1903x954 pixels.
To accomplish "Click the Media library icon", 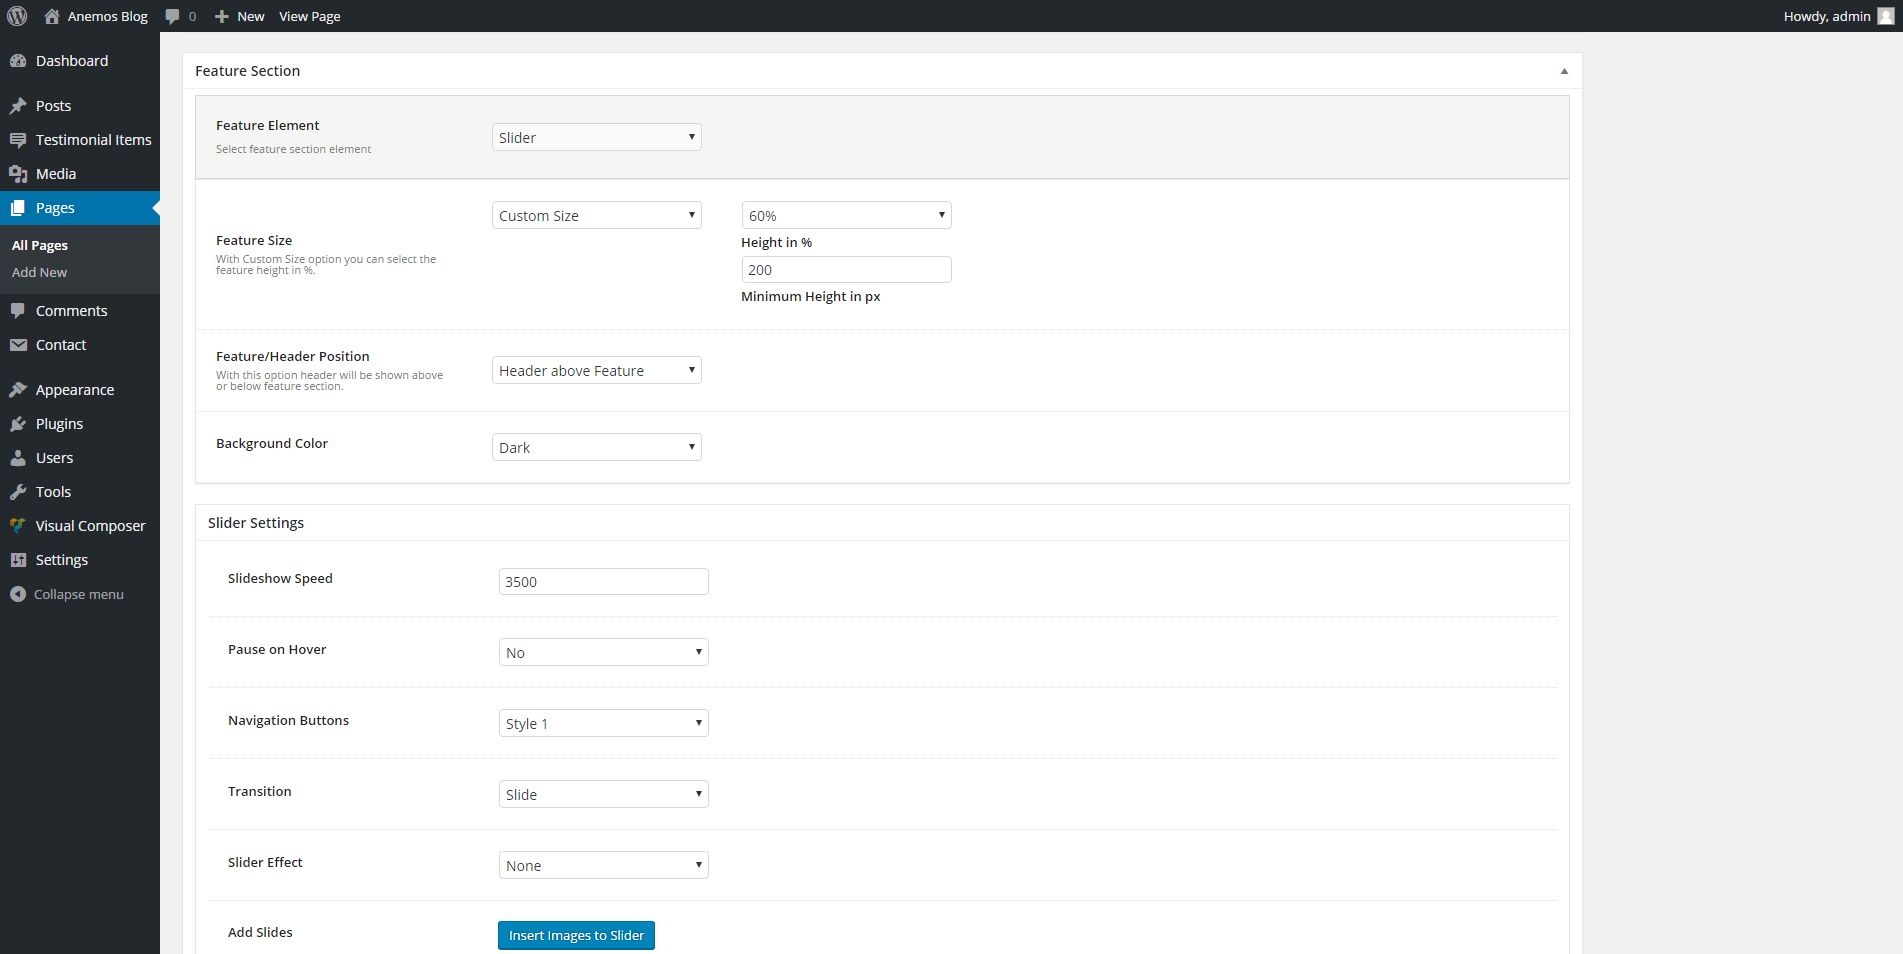I will pyautogui.click(x=18, y=174).
